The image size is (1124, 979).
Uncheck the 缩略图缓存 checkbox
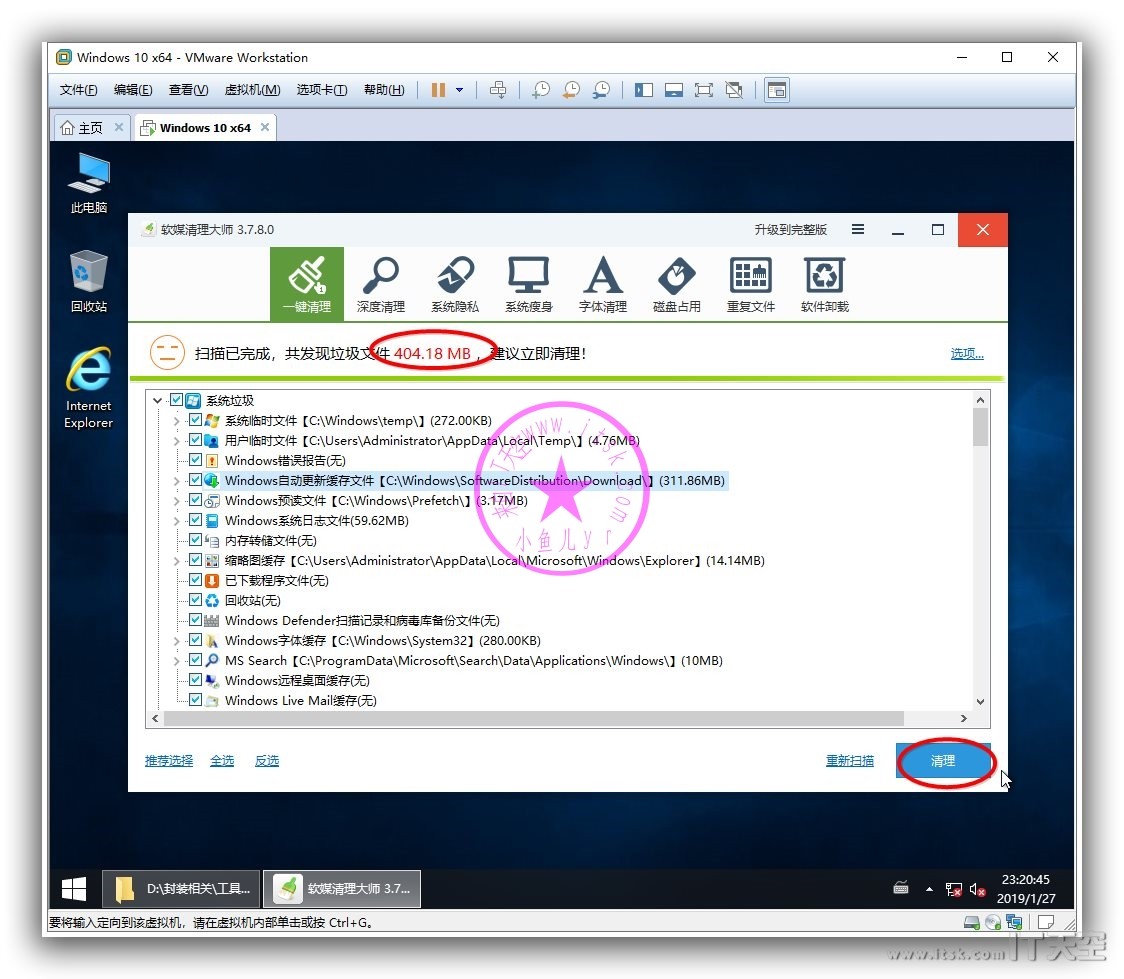pos(195,560)
